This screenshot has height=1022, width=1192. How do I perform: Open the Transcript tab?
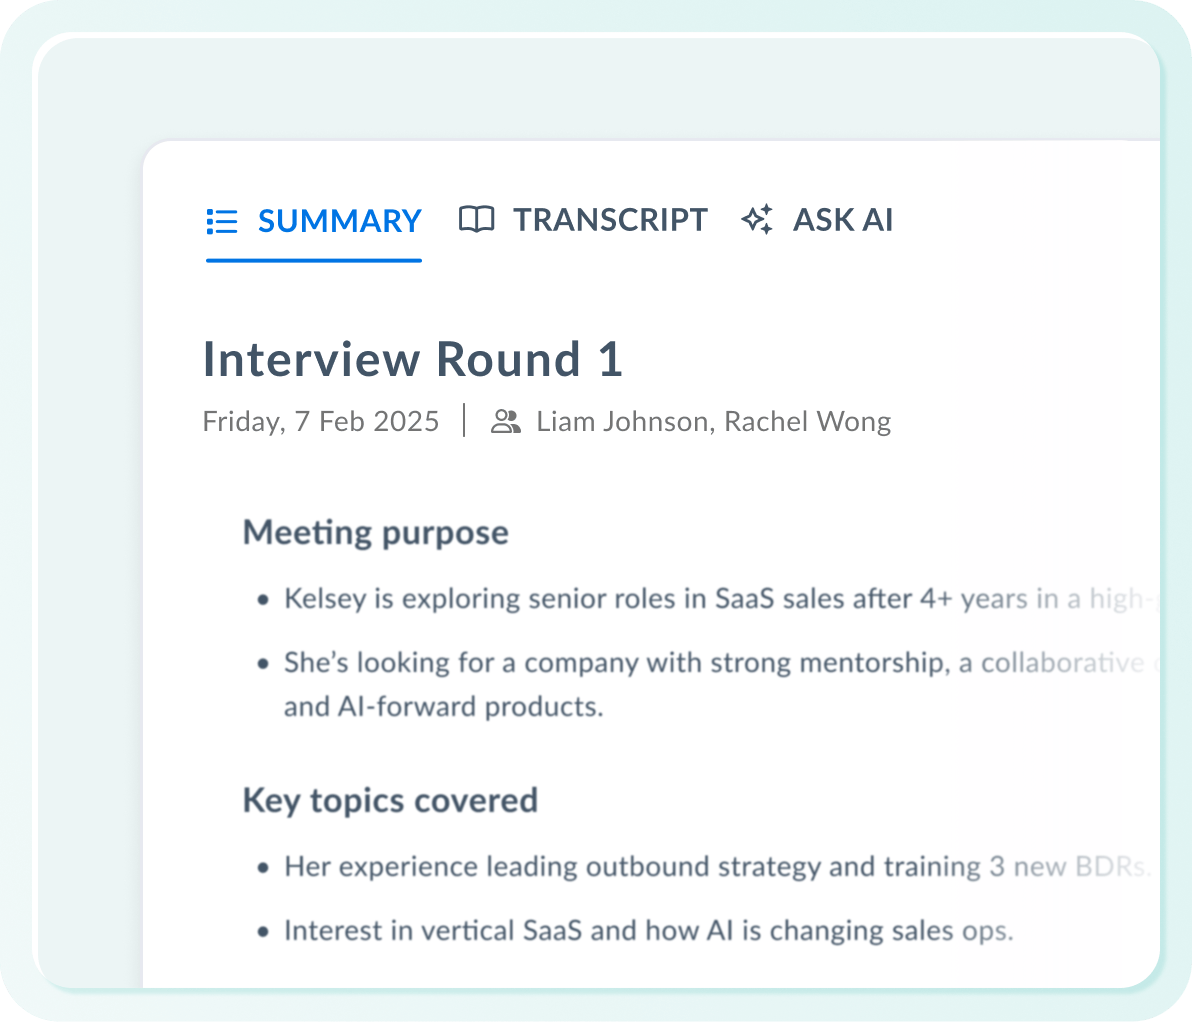(610, 219)
